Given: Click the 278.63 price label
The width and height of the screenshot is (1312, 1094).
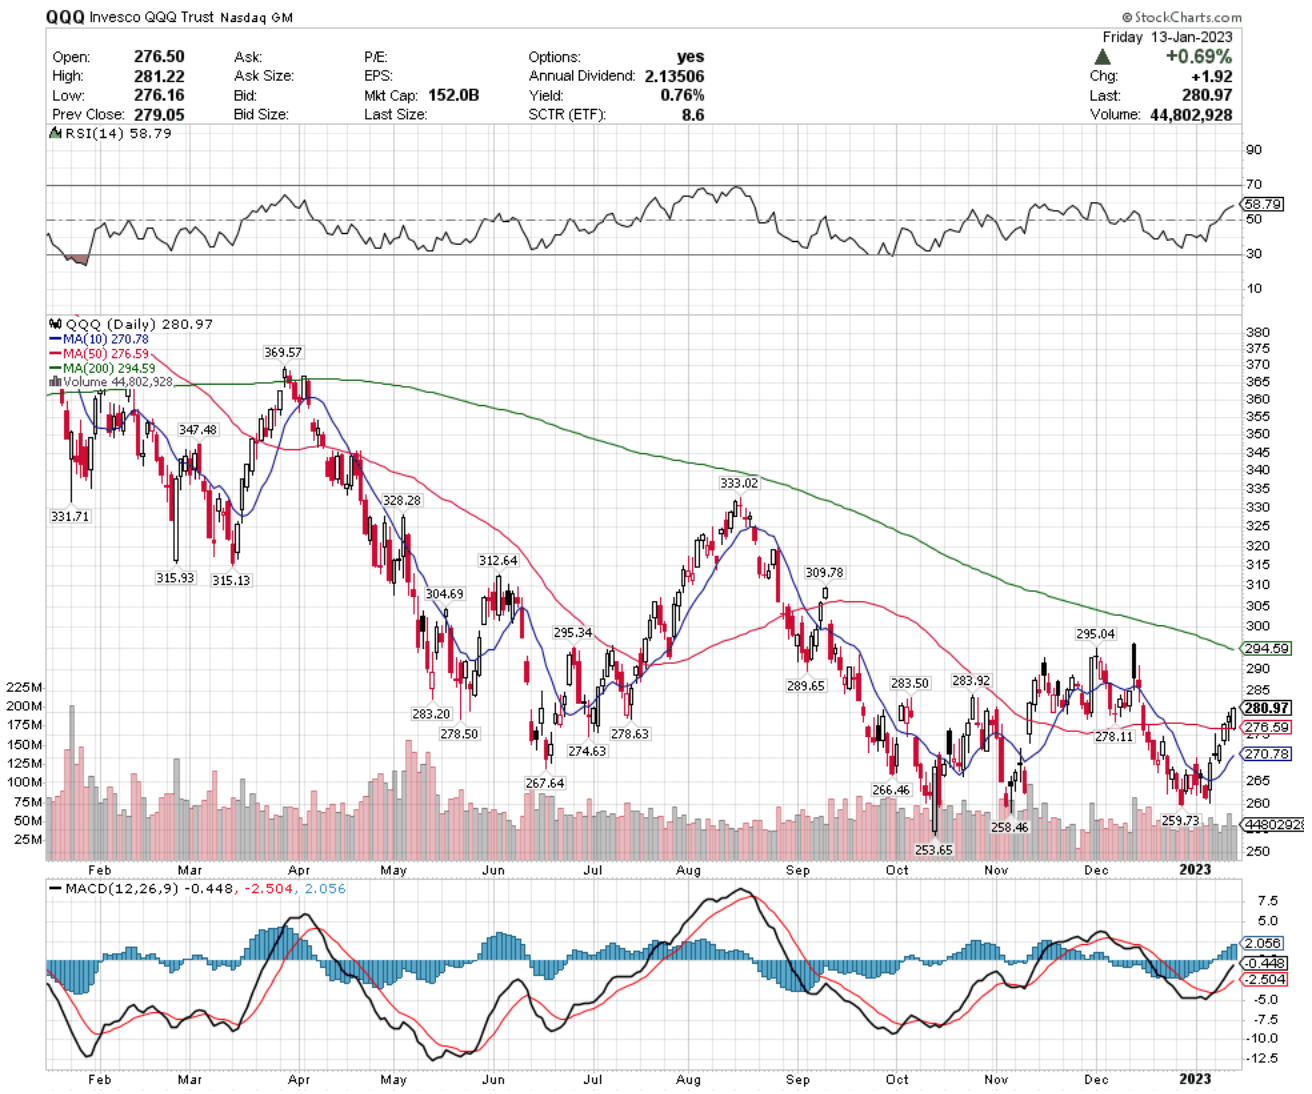Looking at the screenshot, I should coord(630,734).
